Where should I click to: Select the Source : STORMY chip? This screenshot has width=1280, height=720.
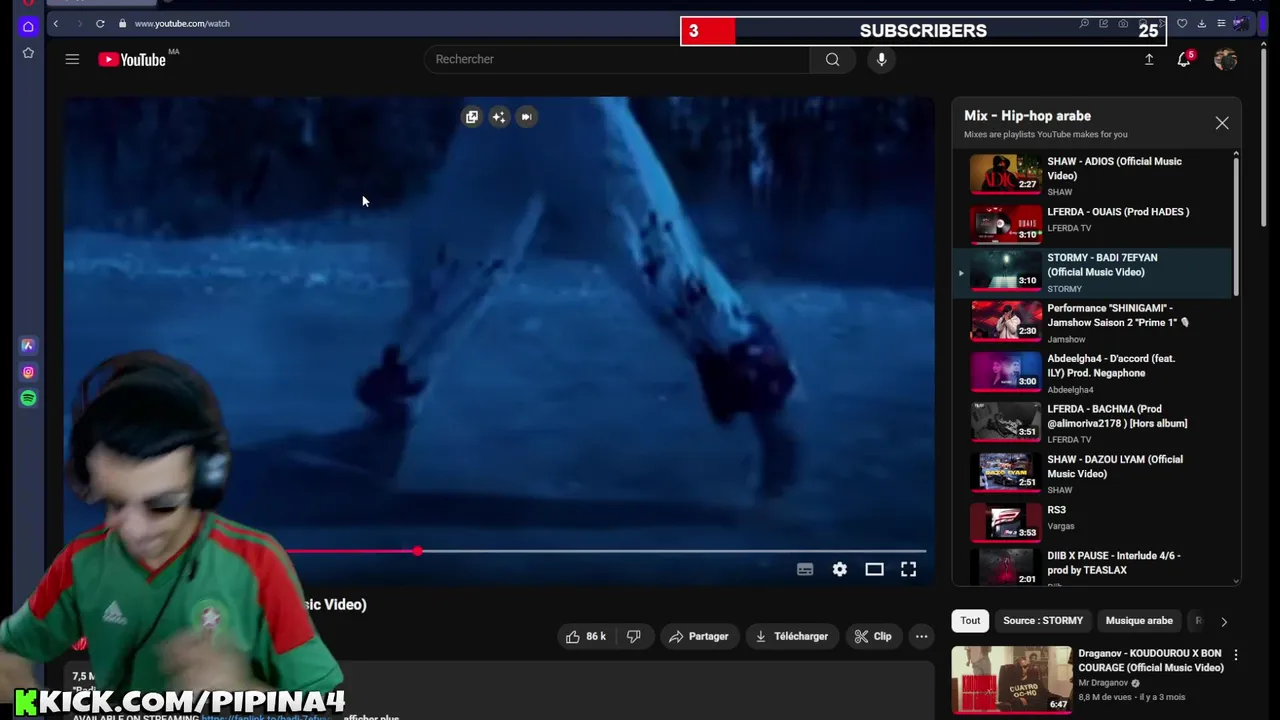[1043, 620]
